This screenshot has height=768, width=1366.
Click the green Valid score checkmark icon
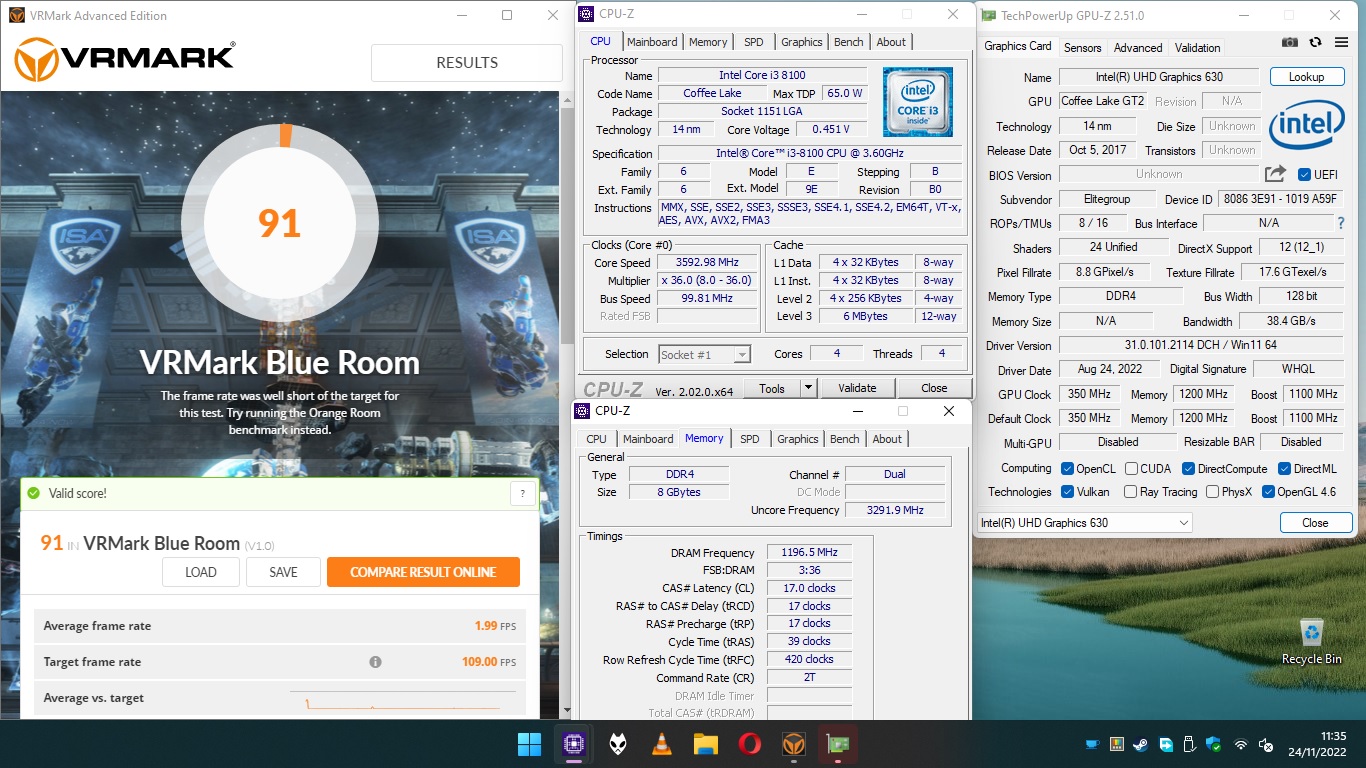click(34, 493)
